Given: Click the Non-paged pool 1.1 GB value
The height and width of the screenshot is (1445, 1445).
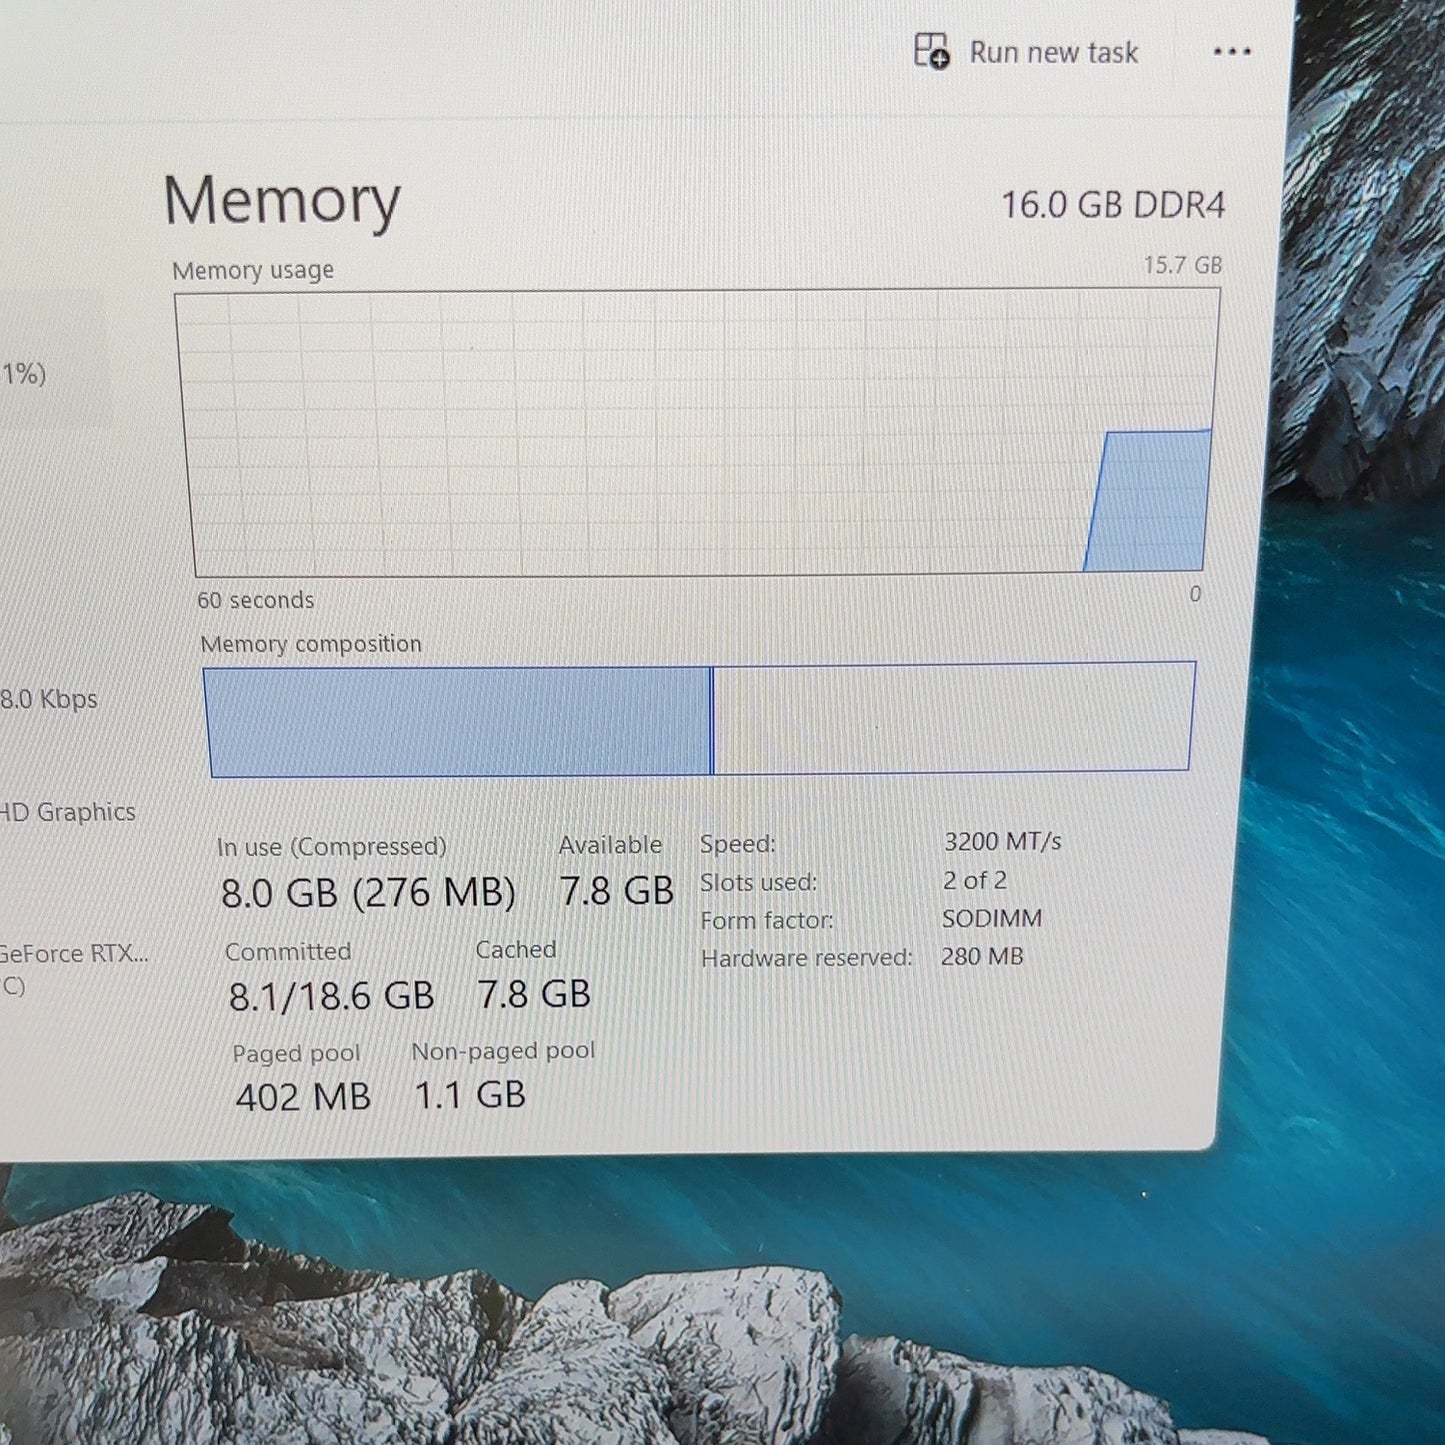Looking at the screenshot, I should coord(470,1095).
